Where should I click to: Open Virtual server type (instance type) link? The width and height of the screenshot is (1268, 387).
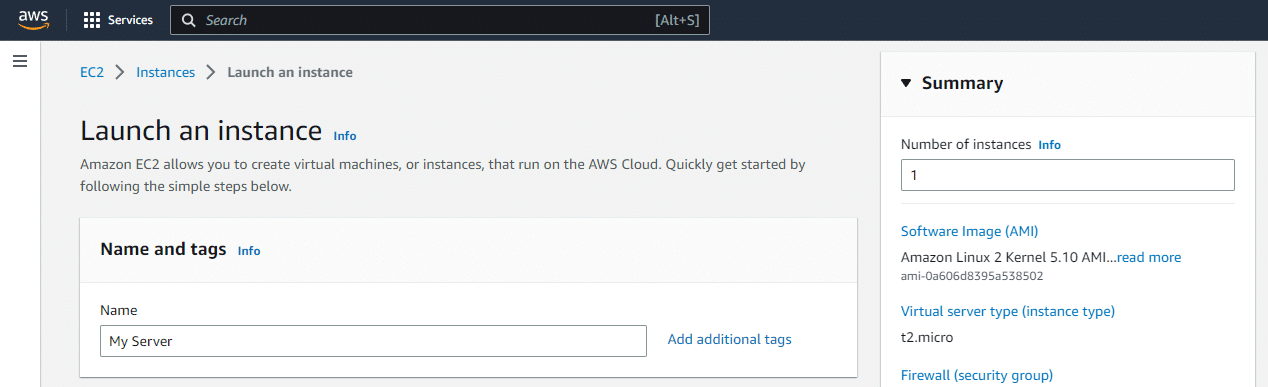1007,311
